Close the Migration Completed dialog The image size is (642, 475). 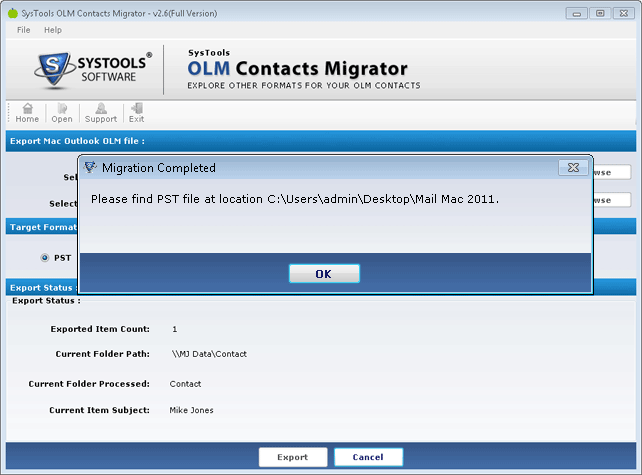573,167
